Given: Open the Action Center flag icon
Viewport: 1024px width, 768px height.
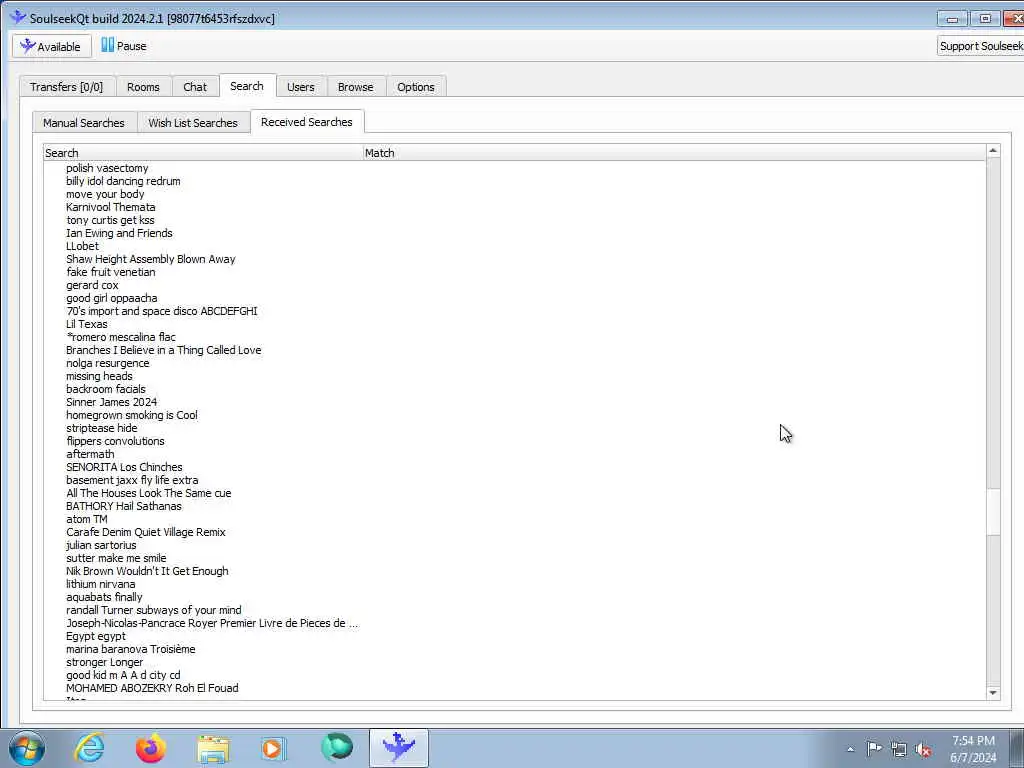Looking at the screenshot, I should pyautogui.click(x=874, y=748).
